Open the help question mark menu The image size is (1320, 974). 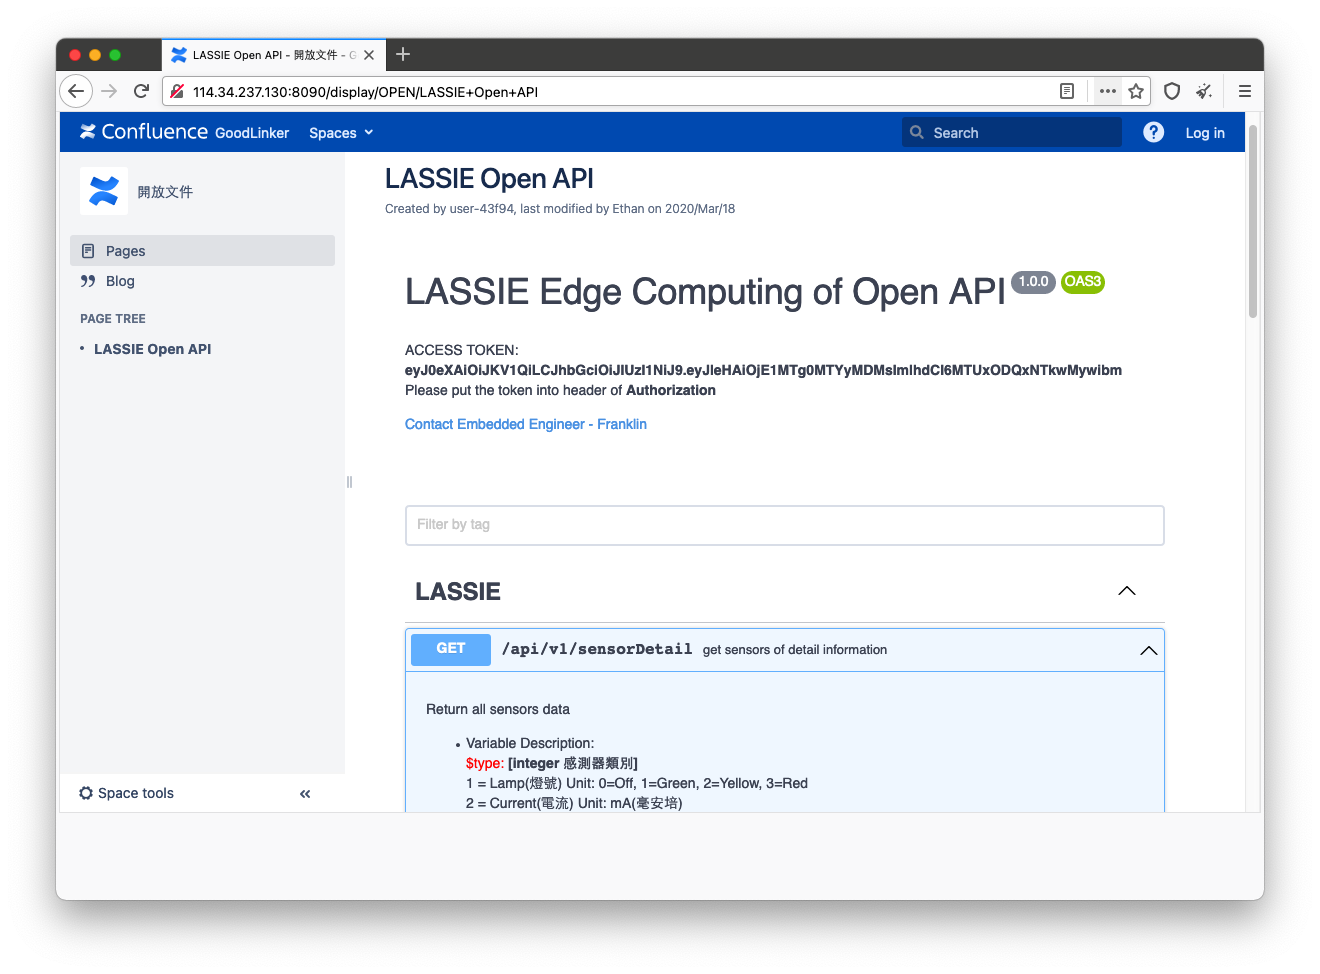tap(1153, 132)
